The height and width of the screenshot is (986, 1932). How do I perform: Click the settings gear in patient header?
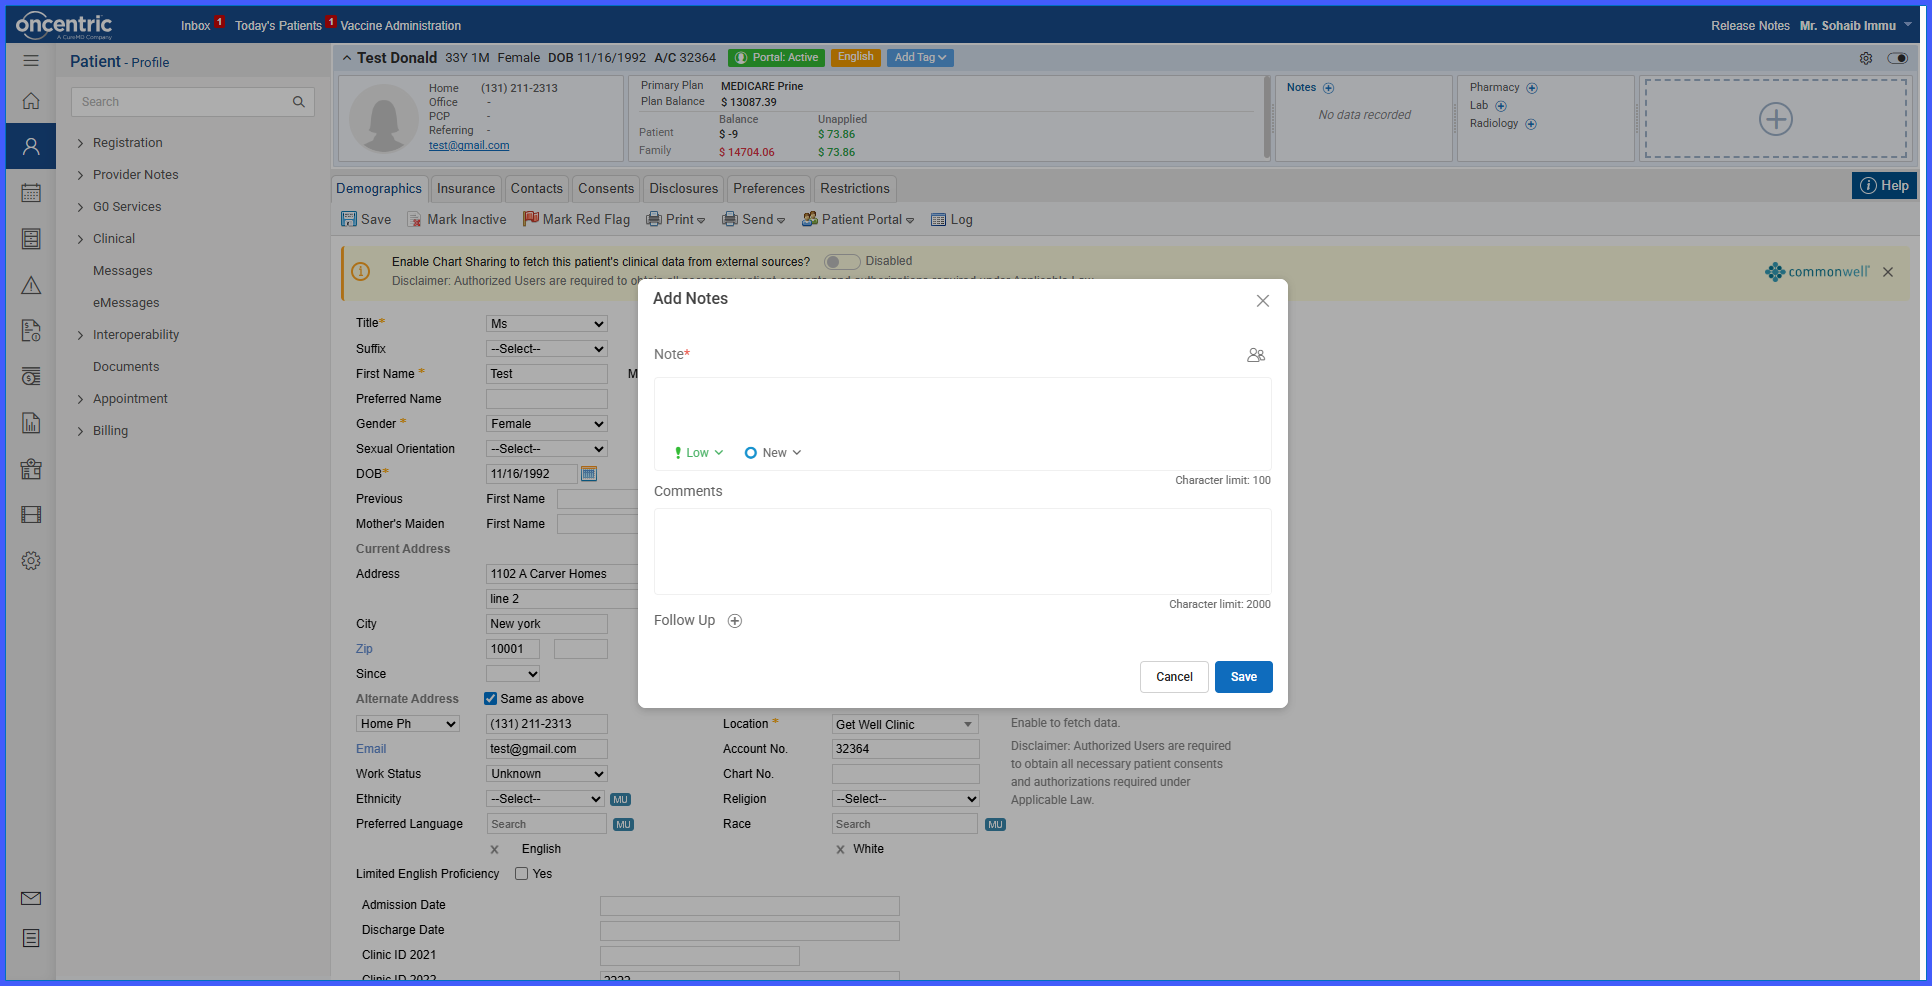(1866, 58)
